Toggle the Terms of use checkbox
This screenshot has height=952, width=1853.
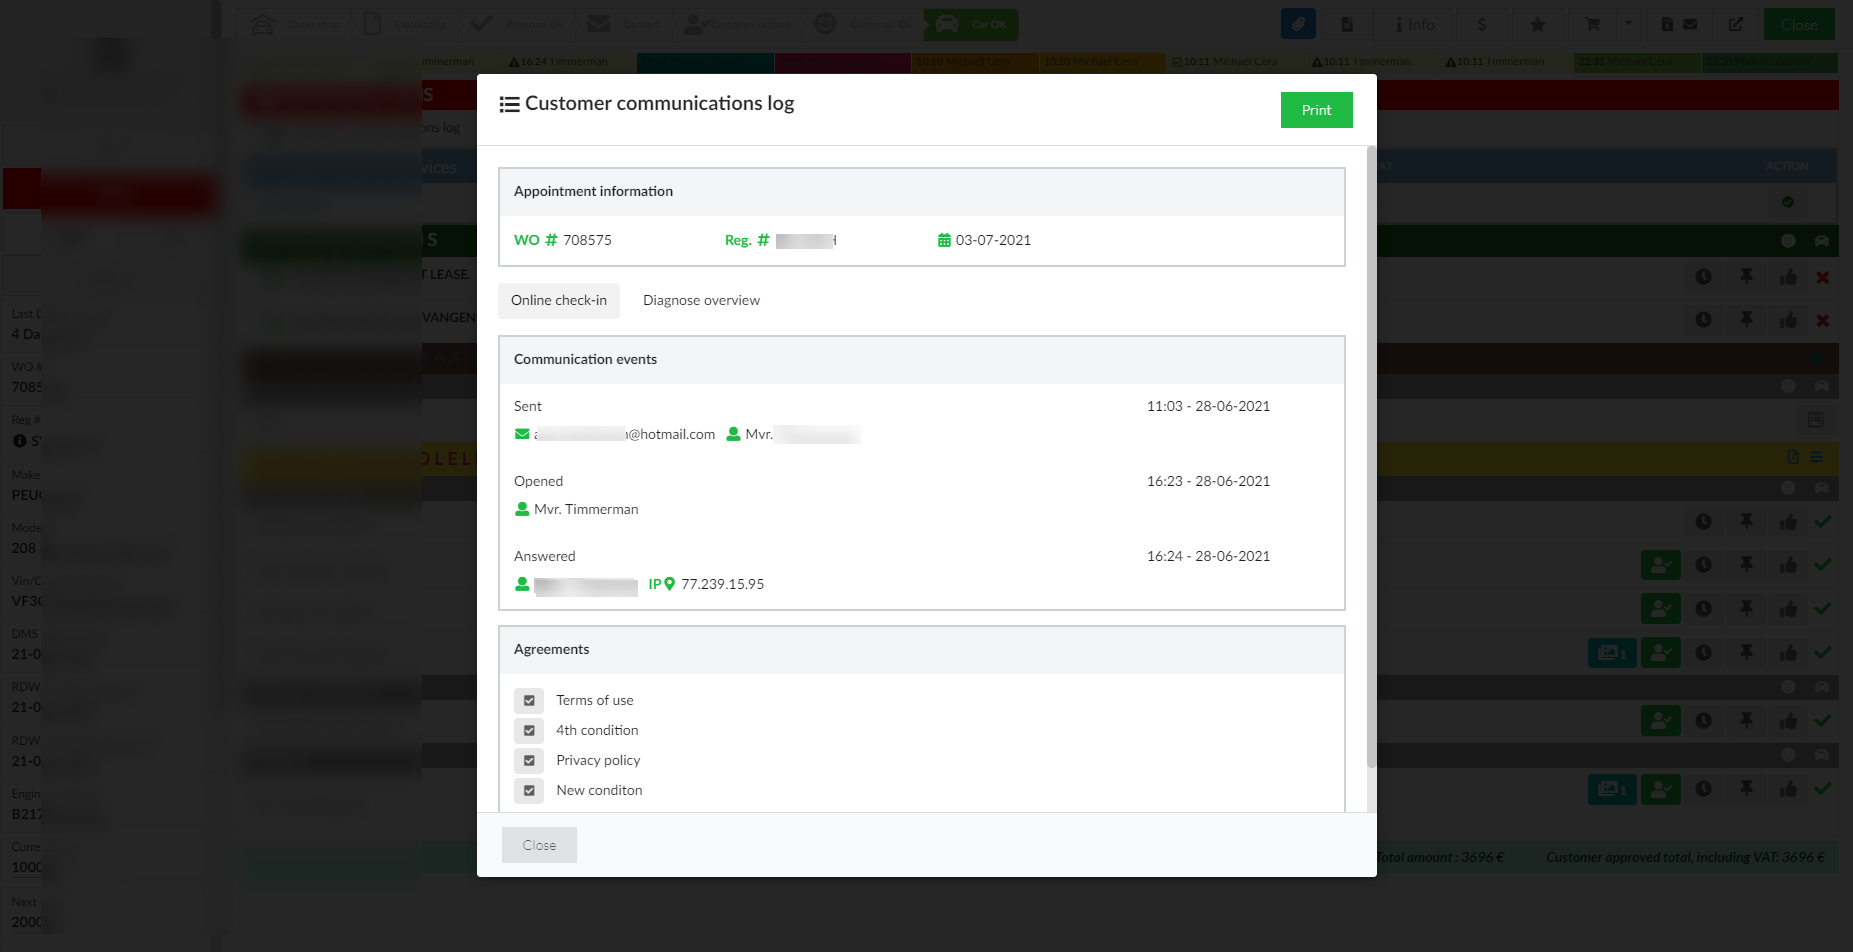coord(529,700)
